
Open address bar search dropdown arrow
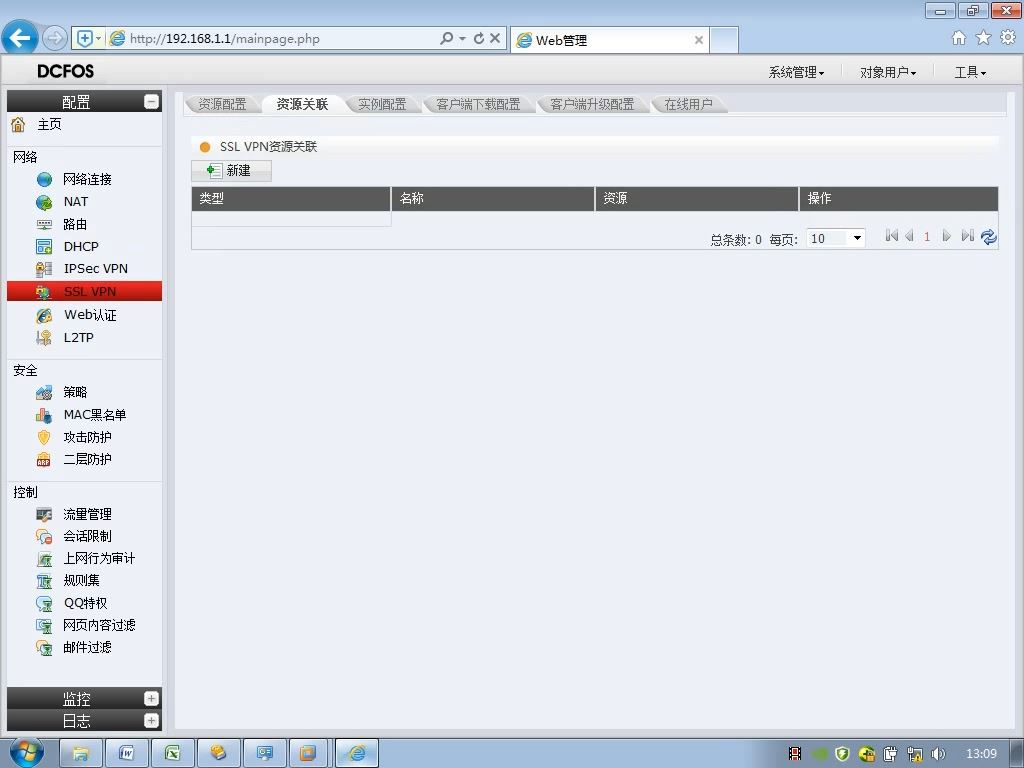462,39
